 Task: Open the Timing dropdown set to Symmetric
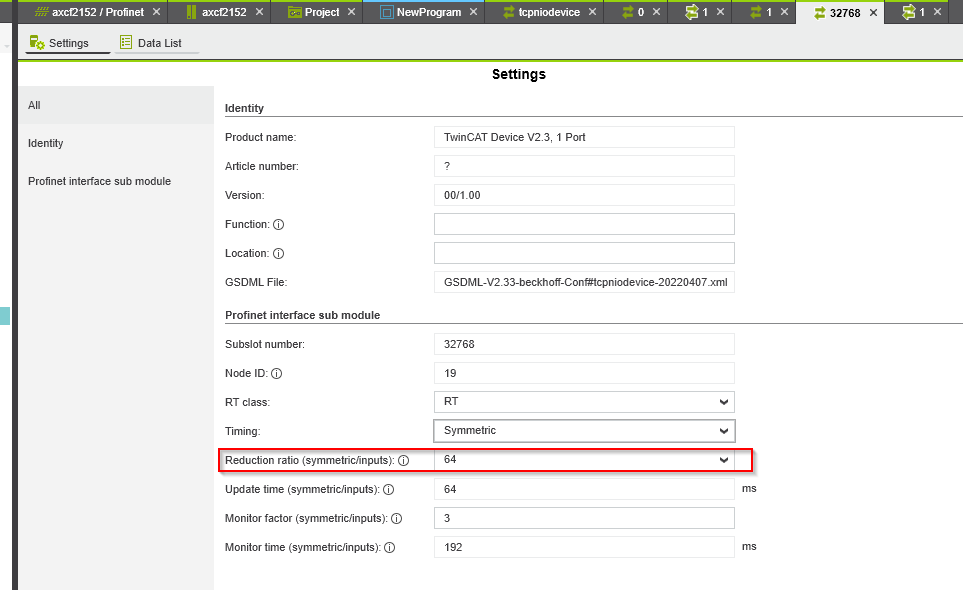[584, 431]
